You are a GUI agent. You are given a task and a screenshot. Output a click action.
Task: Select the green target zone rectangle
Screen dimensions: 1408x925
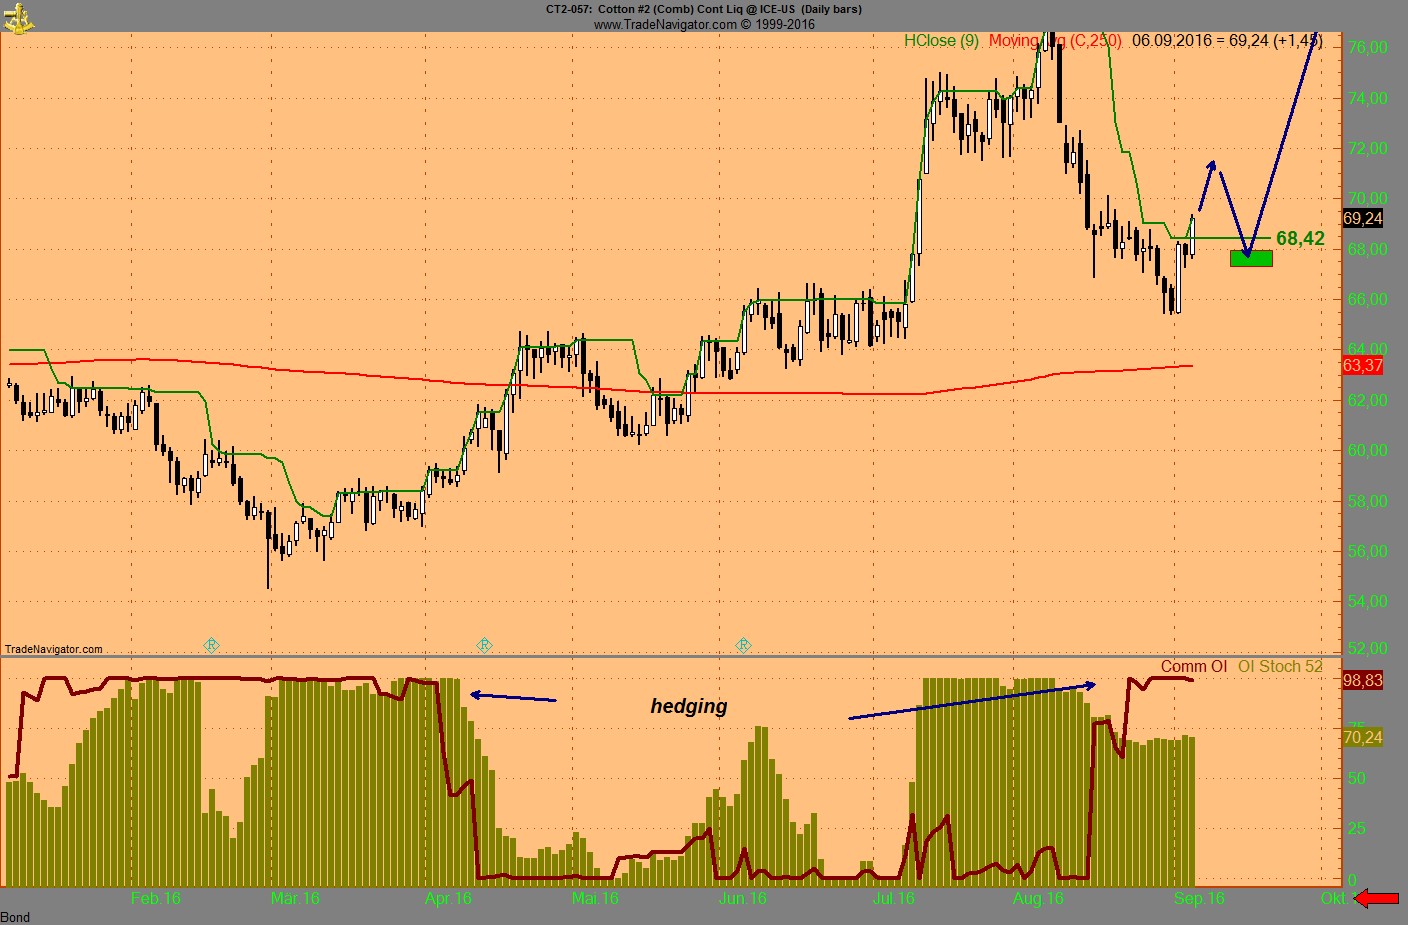[x=1251, y=259]
